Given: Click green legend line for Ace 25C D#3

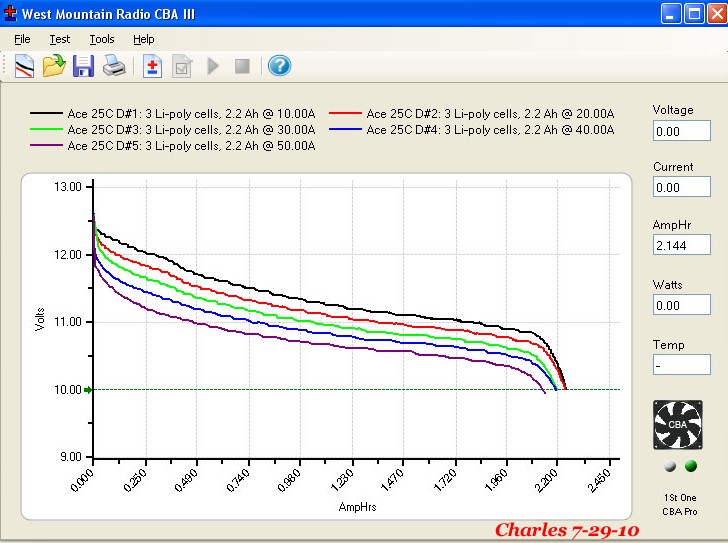Looking at the screenshot, I should pos(46,129).
